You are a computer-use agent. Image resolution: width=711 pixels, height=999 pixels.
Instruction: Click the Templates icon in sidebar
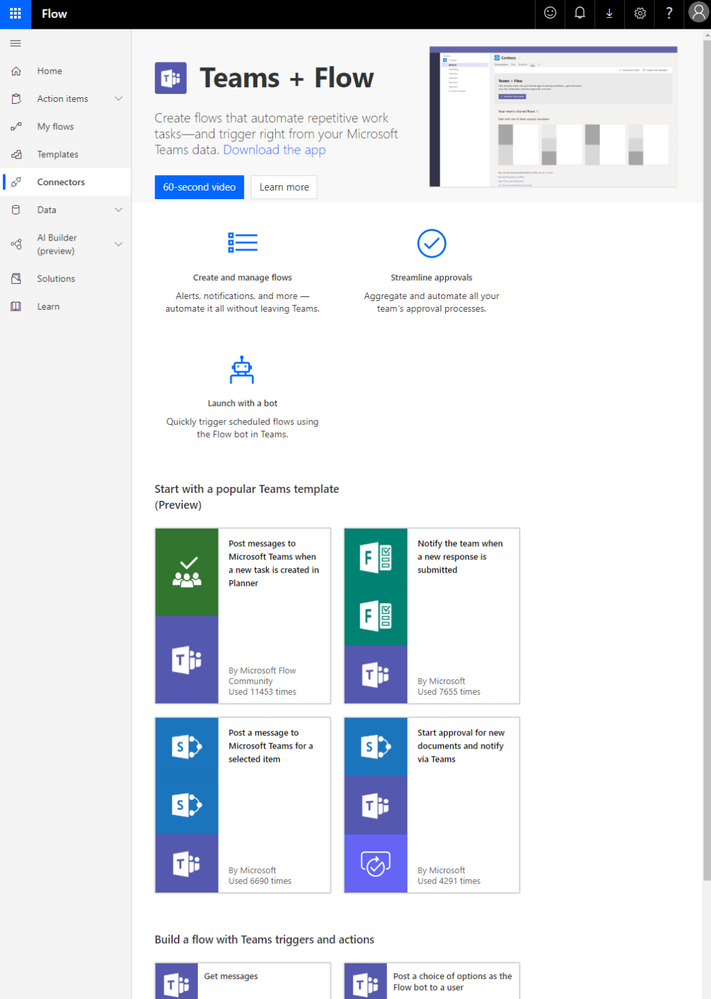pyautogui.click(x=16, y=154)
